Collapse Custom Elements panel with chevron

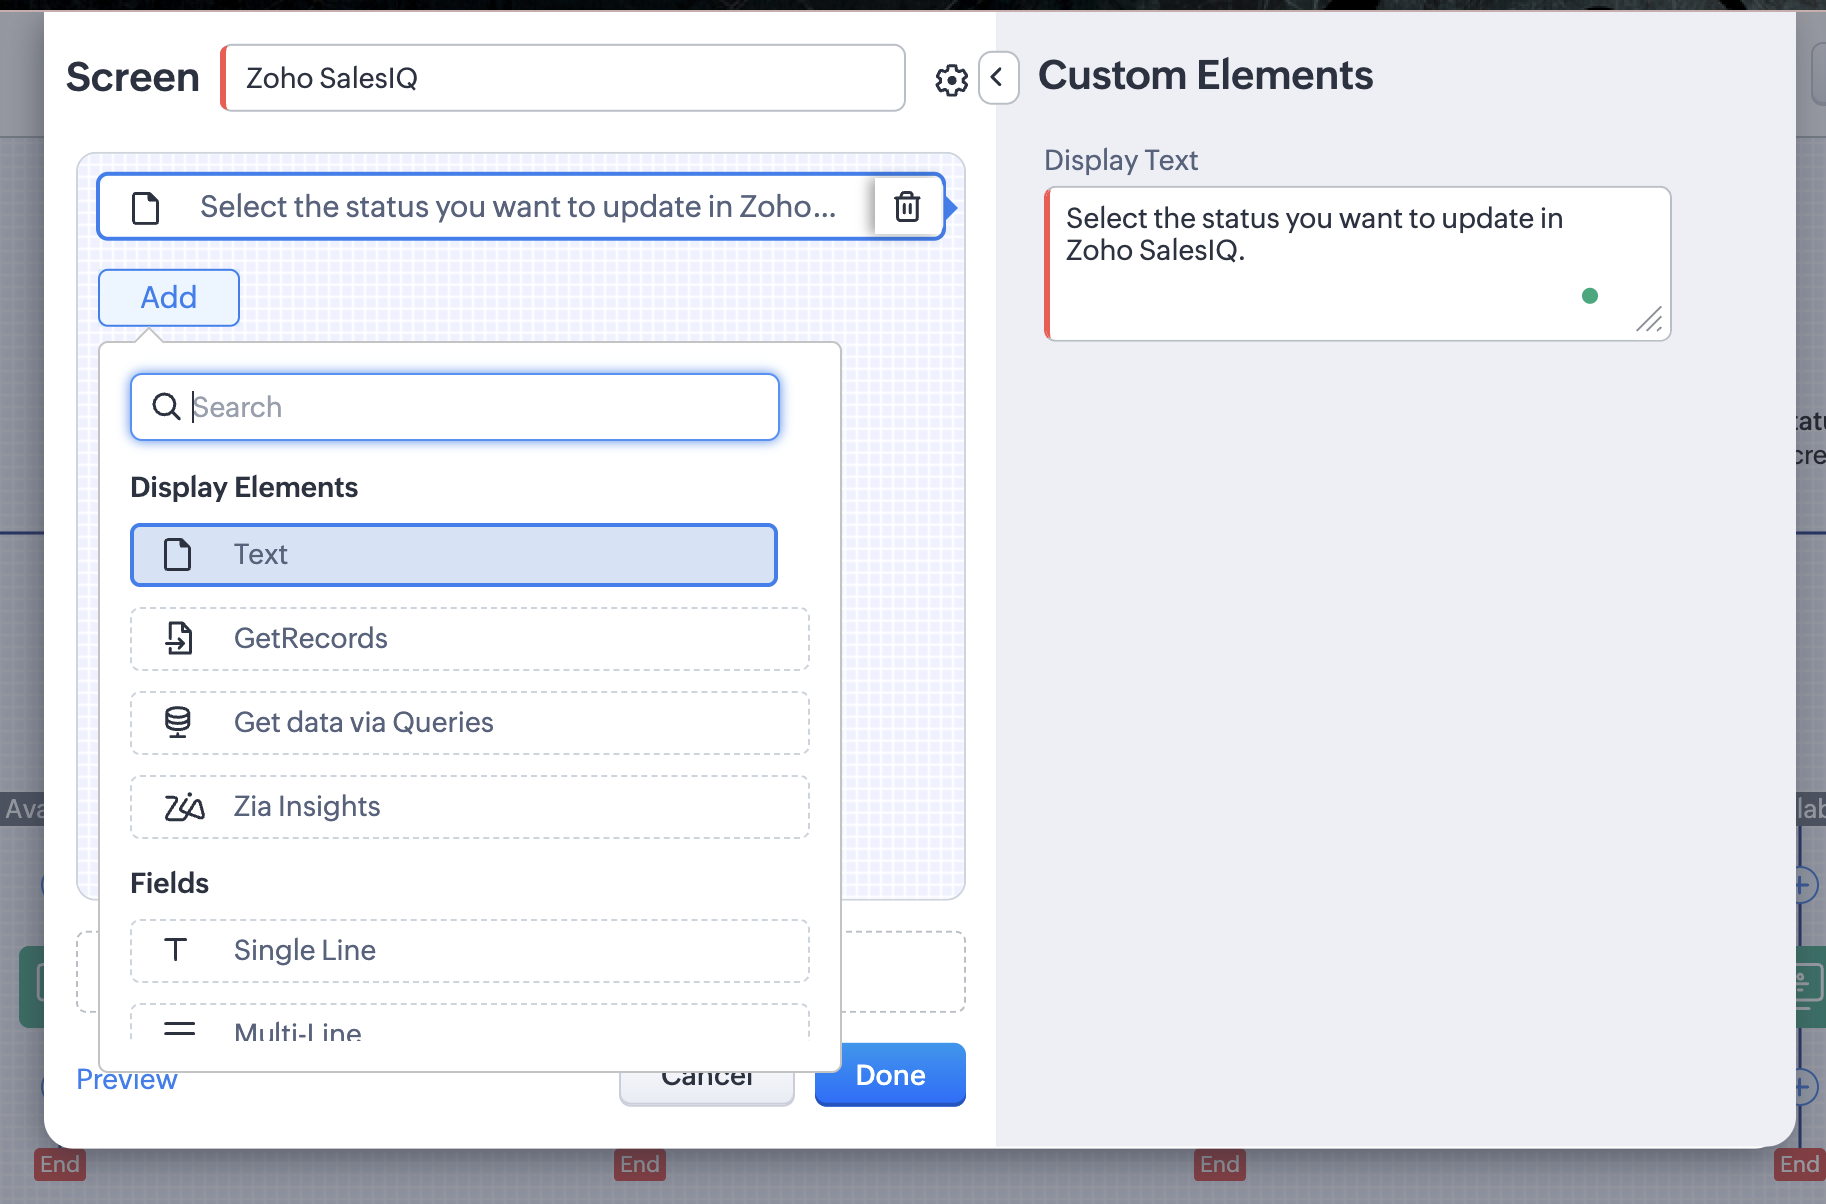tap(998, 78)
